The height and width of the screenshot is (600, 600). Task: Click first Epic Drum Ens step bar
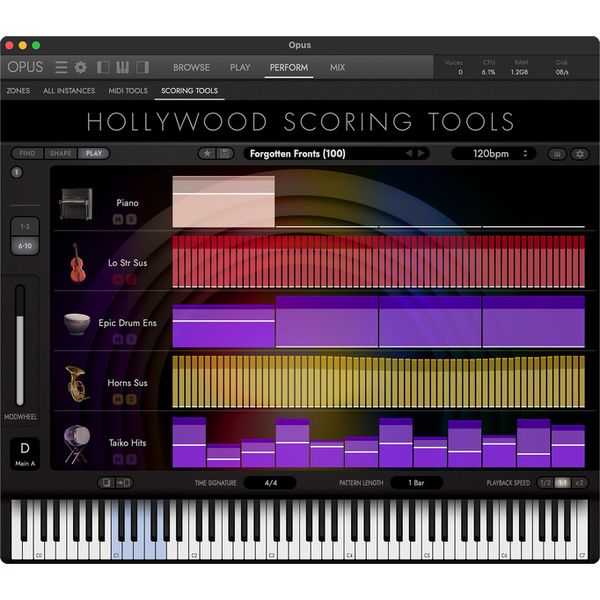coord(223,326)
